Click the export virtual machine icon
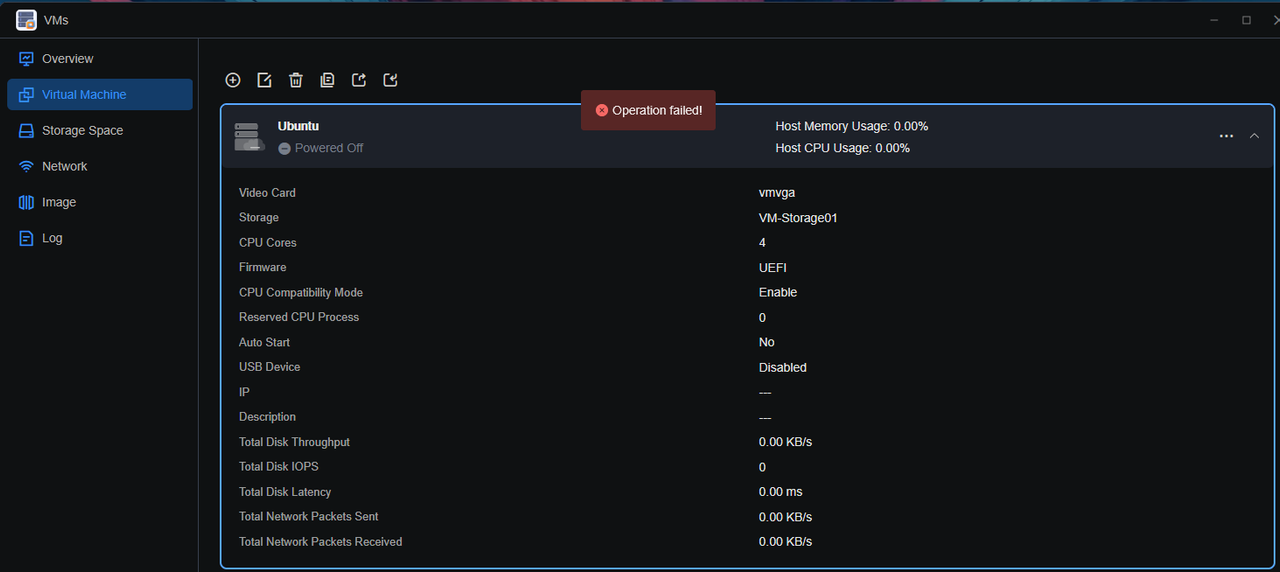The image size is (1280, 572). point(359,80)
